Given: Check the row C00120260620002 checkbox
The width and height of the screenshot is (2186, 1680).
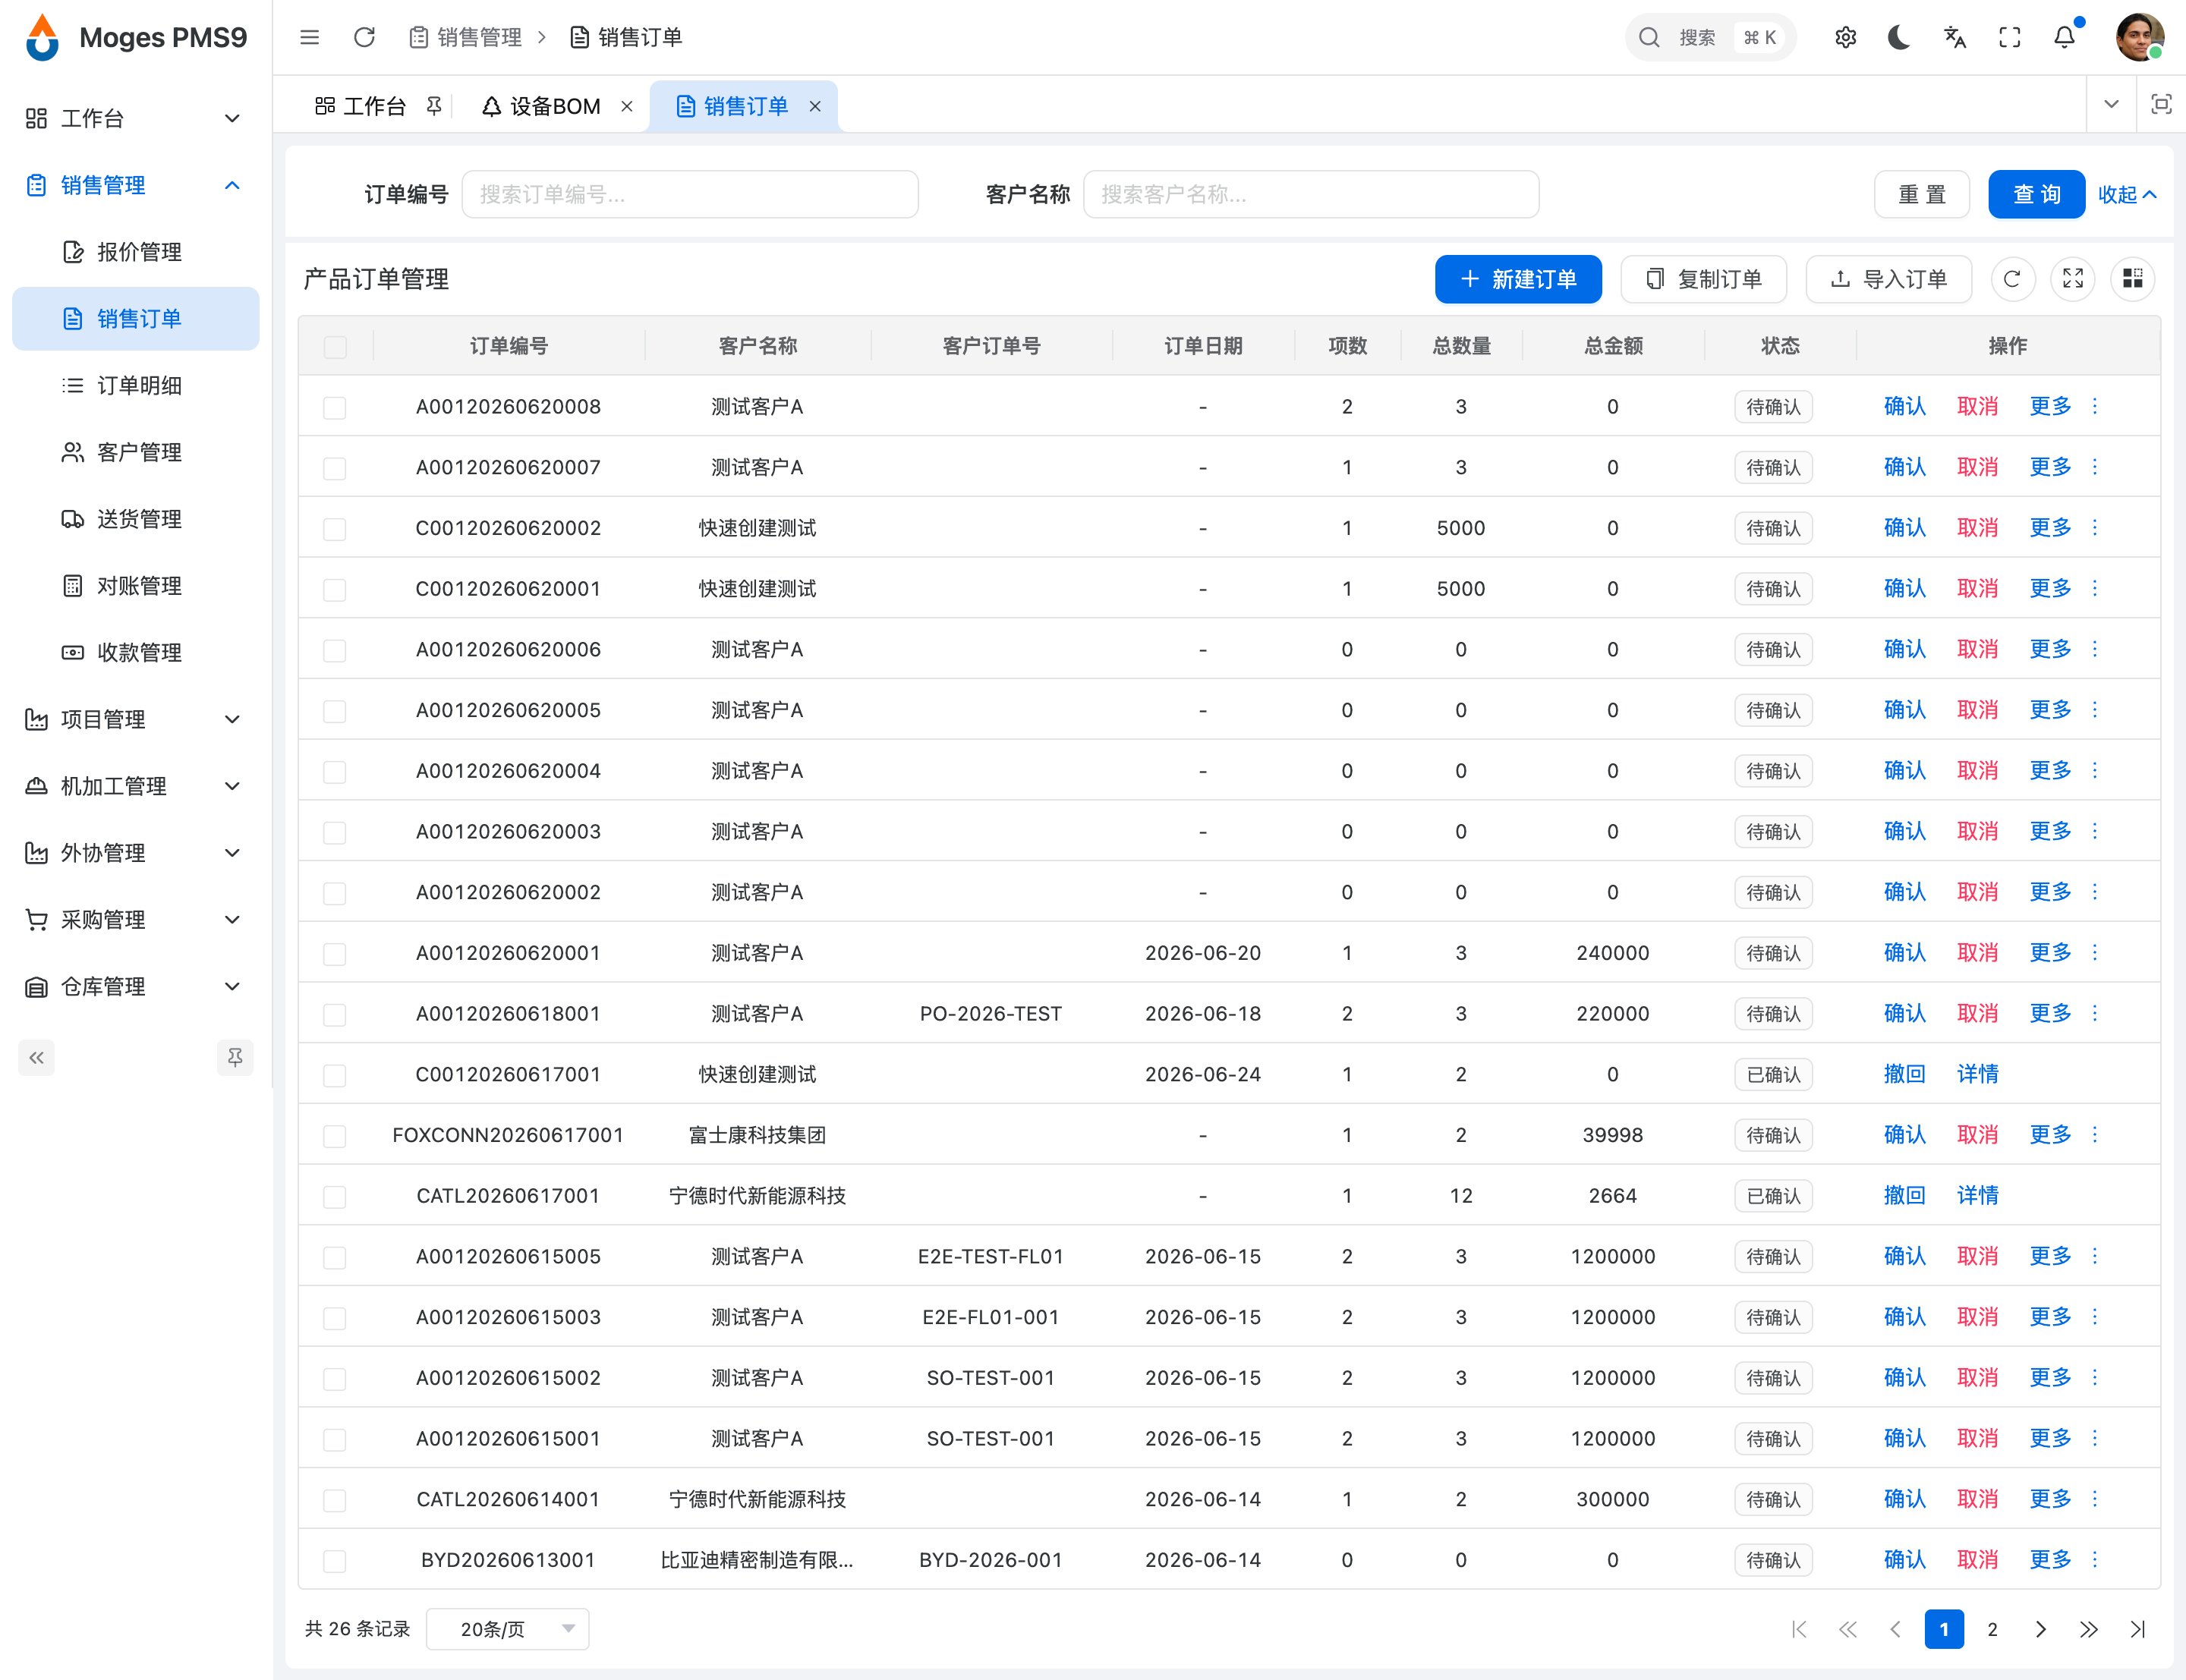Looking at the screenshot, I should 335,528.
